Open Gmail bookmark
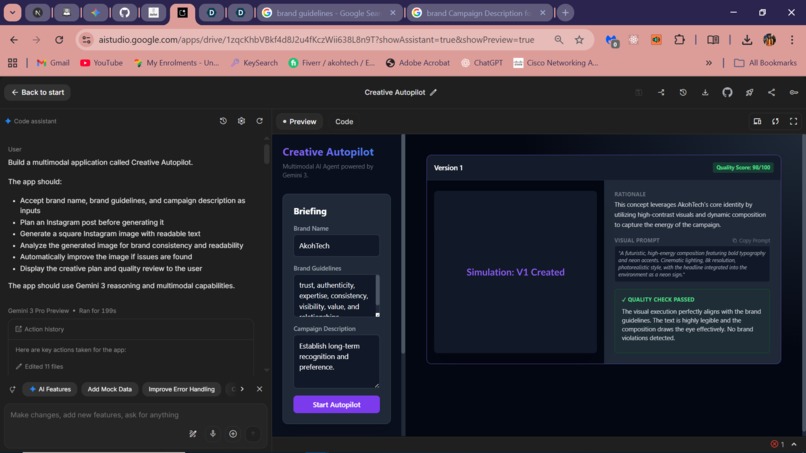This screenshot has width=806, height=453. pyautogui.click(x=53, y=63)
